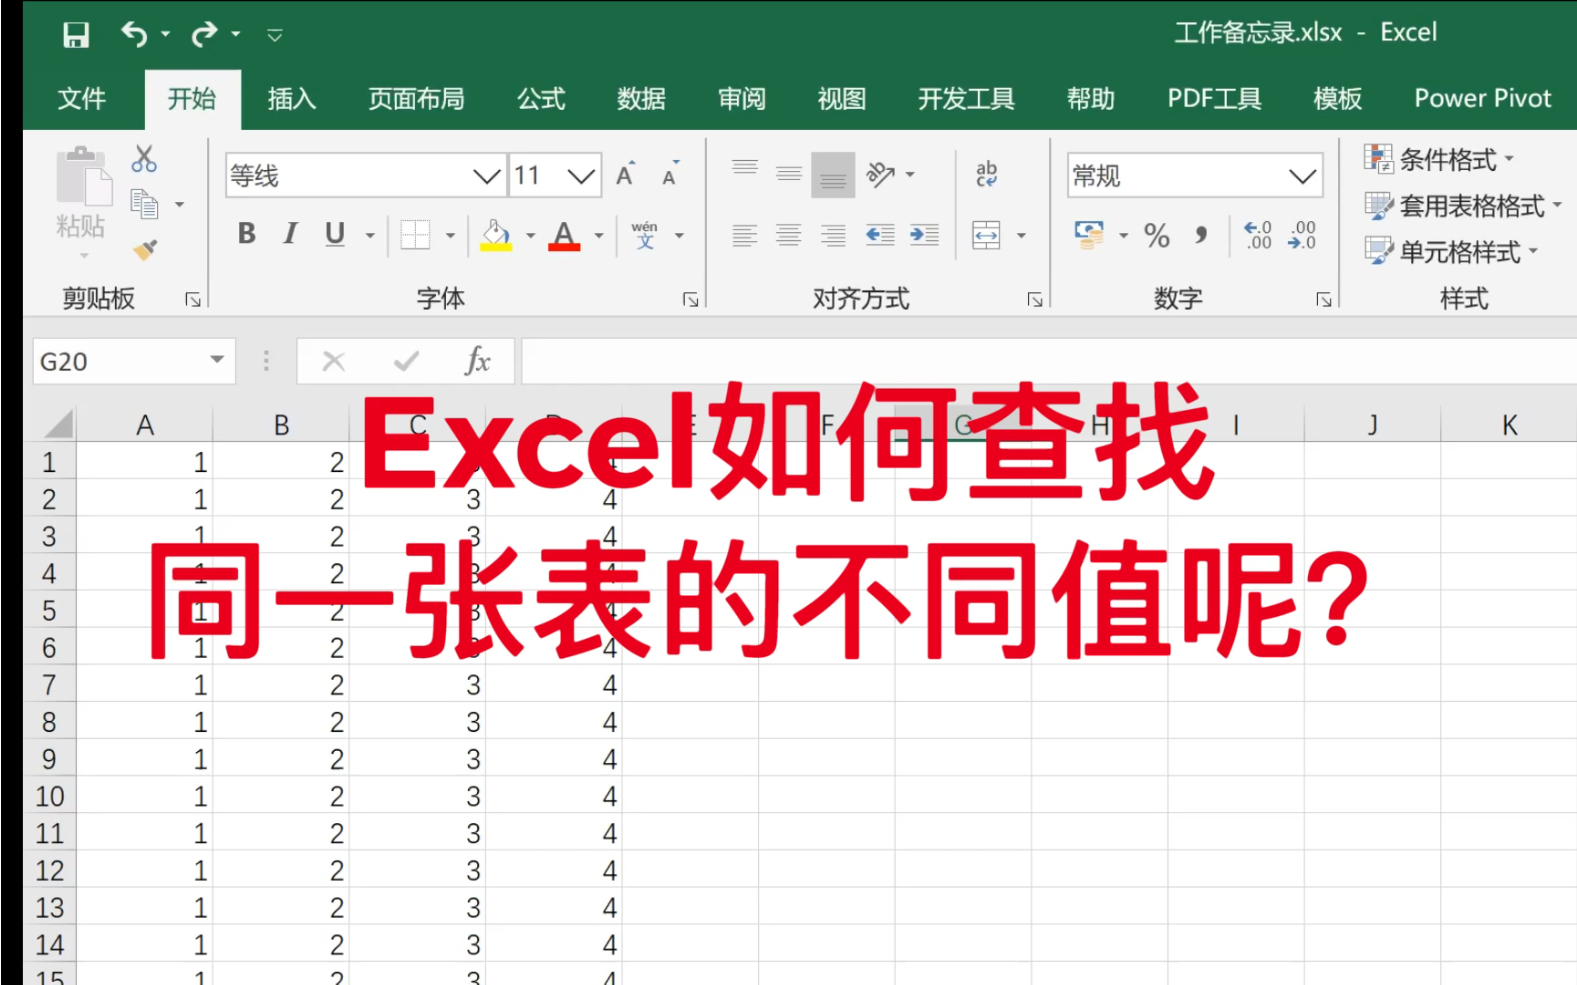
Task: Switch to the 审阅 ribbon tab
Action: (x=742, y=99)
